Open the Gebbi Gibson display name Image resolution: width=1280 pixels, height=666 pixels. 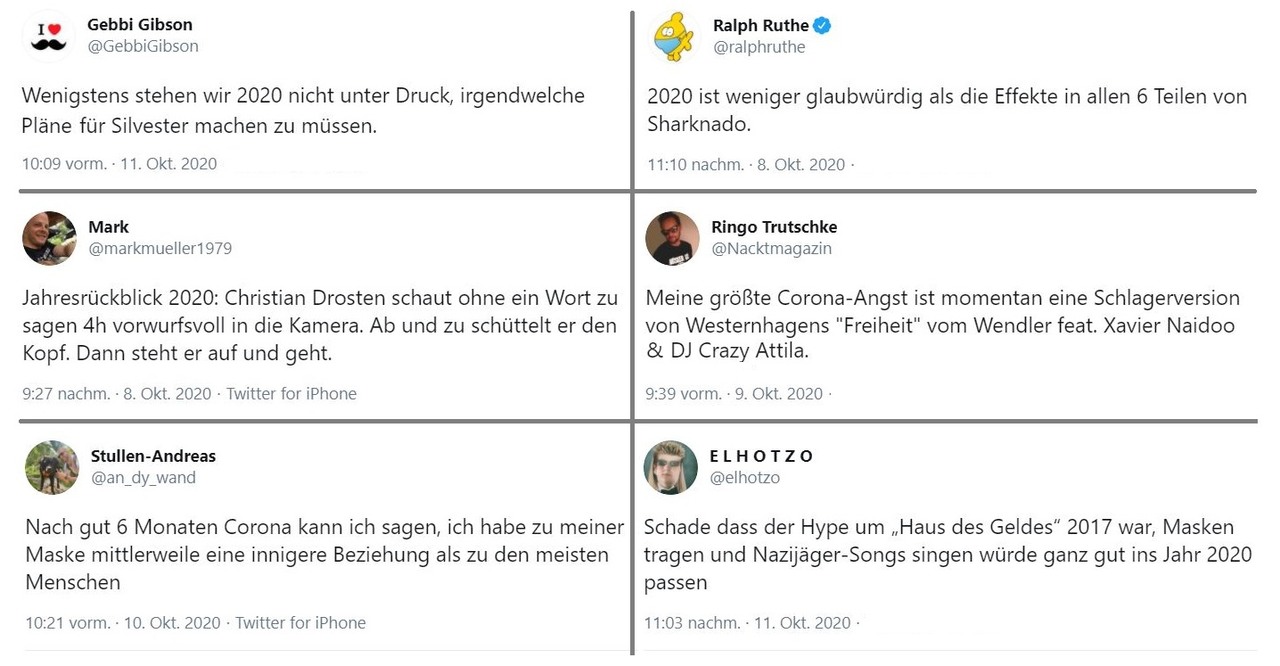click(x=140, y=25)
